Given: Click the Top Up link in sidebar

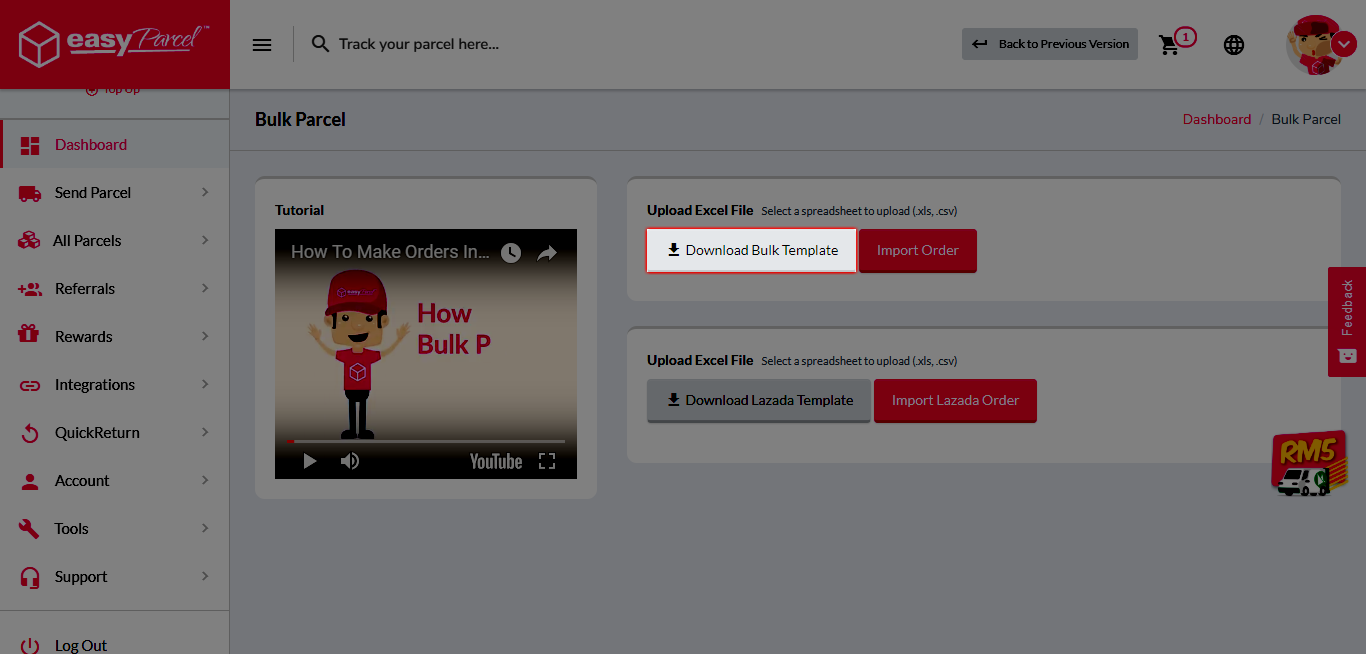Looking at the screenshot, I should (x=114, y=90).
